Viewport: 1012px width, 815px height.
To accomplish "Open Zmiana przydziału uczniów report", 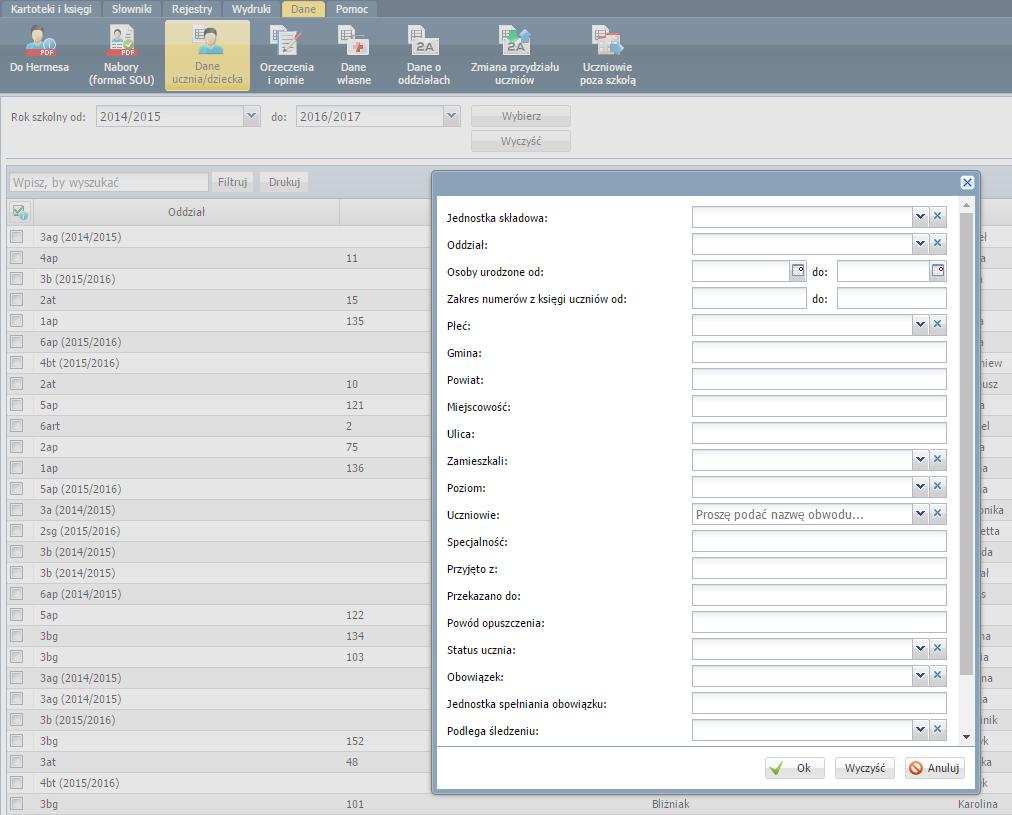I will (x=514, y=55).
